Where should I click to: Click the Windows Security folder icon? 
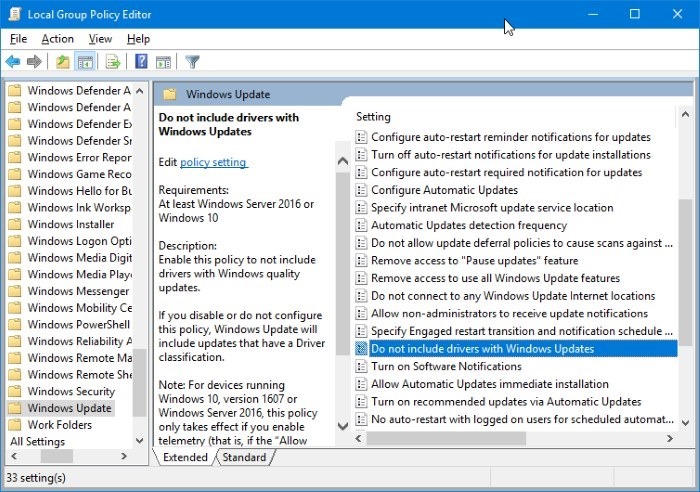click(x=15, y=391)
